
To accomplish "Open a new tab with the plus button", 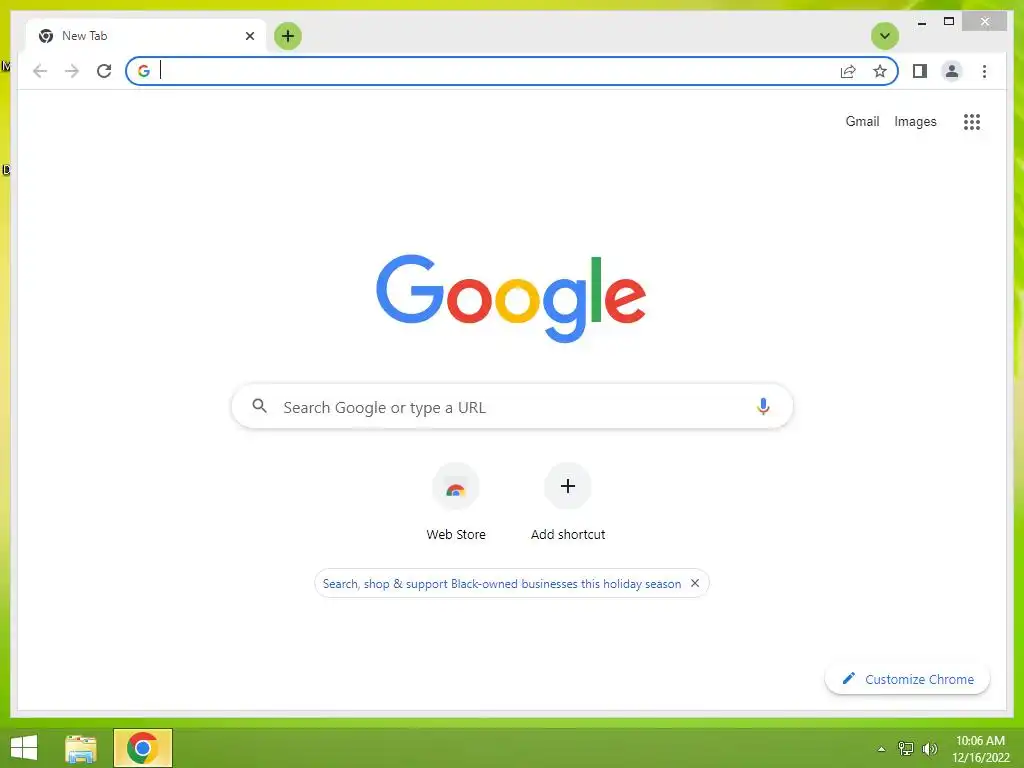I will point(288,36).
